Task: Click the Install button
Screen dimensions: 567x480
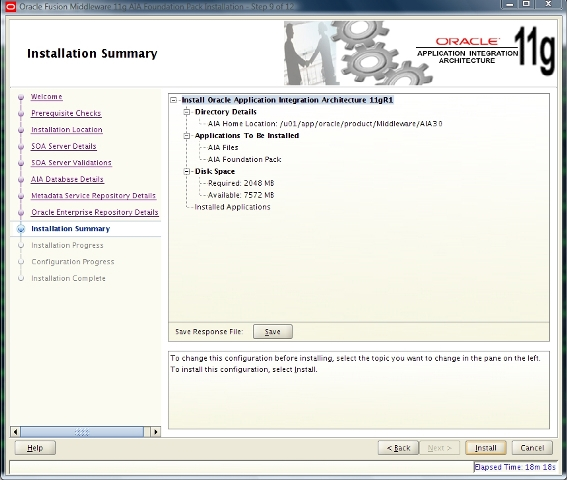Action: tap(485, 448)
